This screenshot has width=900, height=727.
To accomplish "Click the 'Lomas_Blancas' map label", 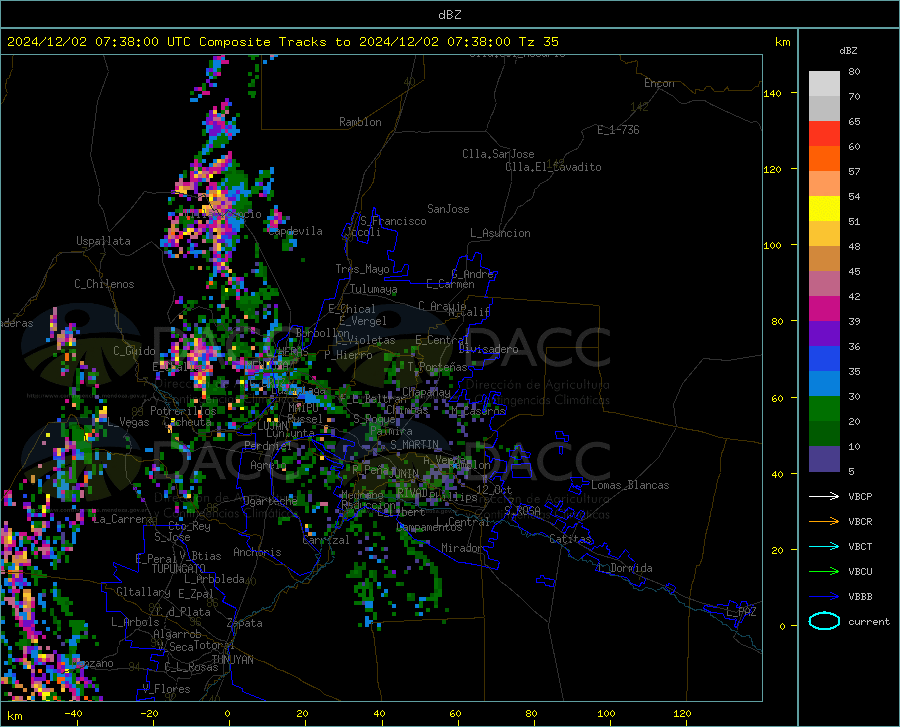I will coord(630,485).
